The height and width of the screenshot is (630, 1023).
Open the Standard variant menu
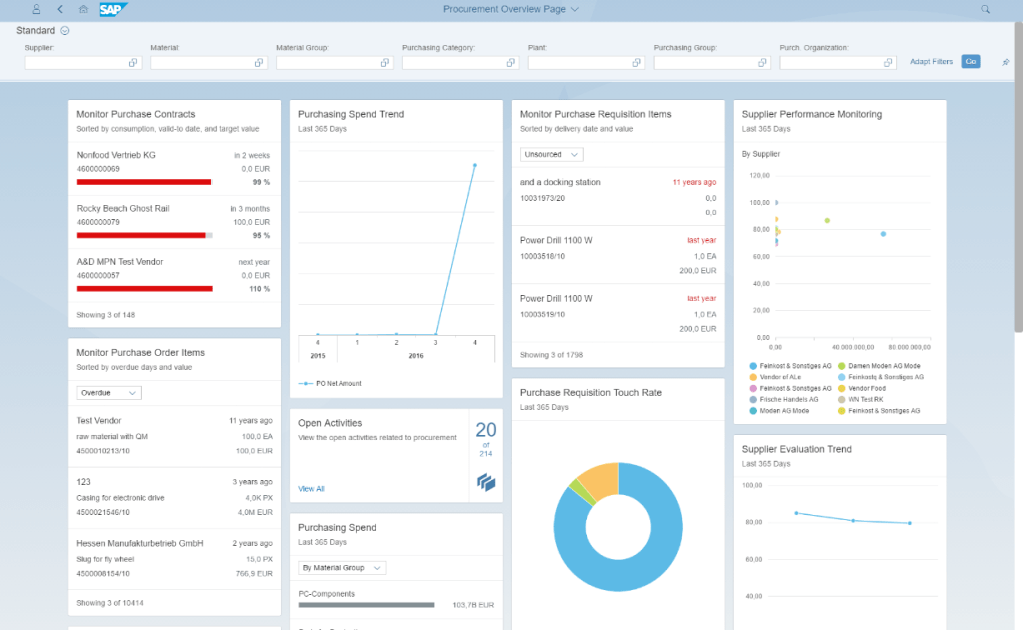point(64,31)
